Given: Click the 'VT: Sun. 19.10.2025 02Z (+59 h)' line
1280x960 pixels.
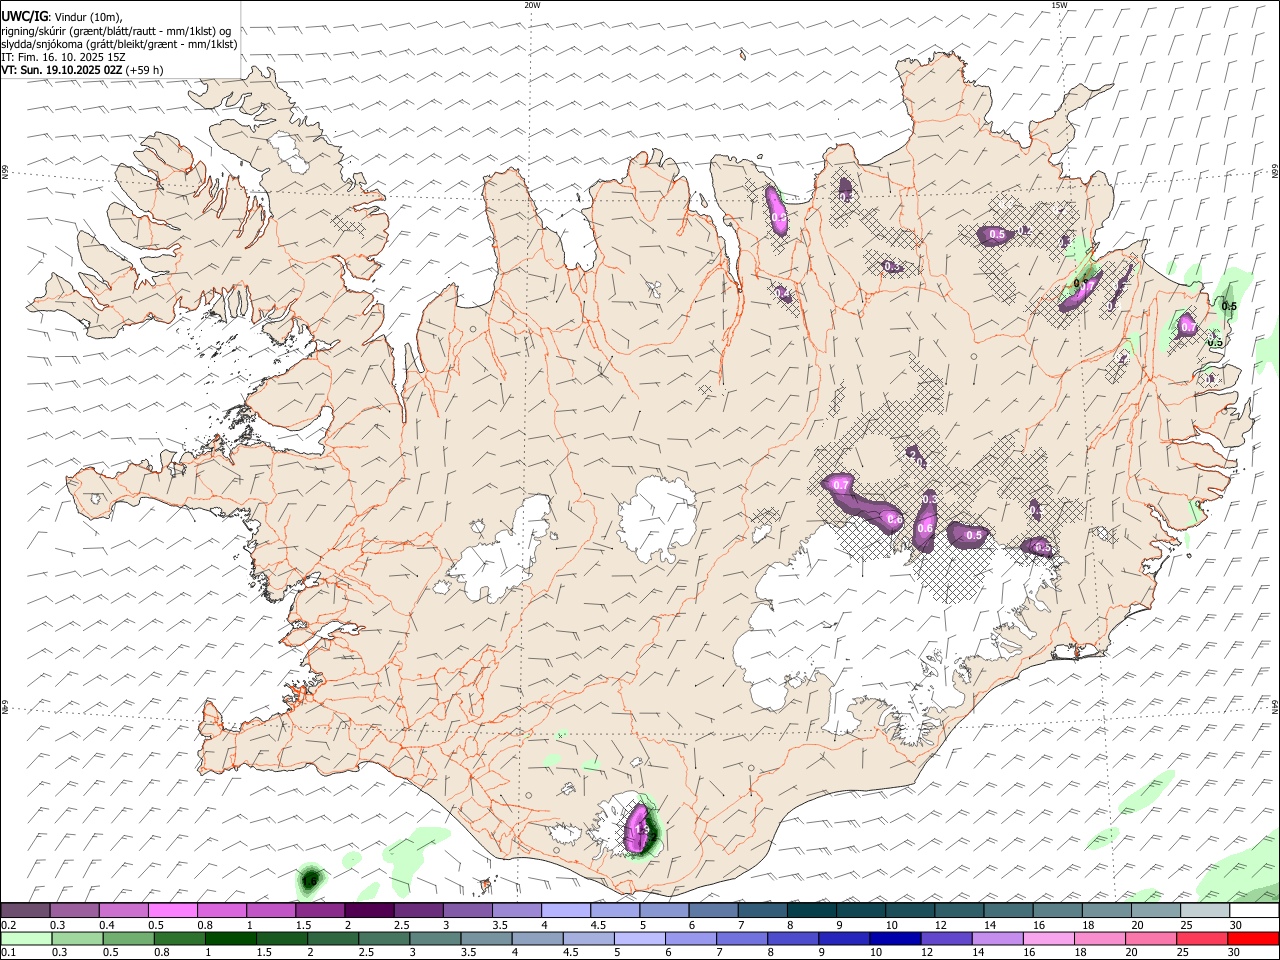Looking at the screenshot, I should tap(83, 70).
